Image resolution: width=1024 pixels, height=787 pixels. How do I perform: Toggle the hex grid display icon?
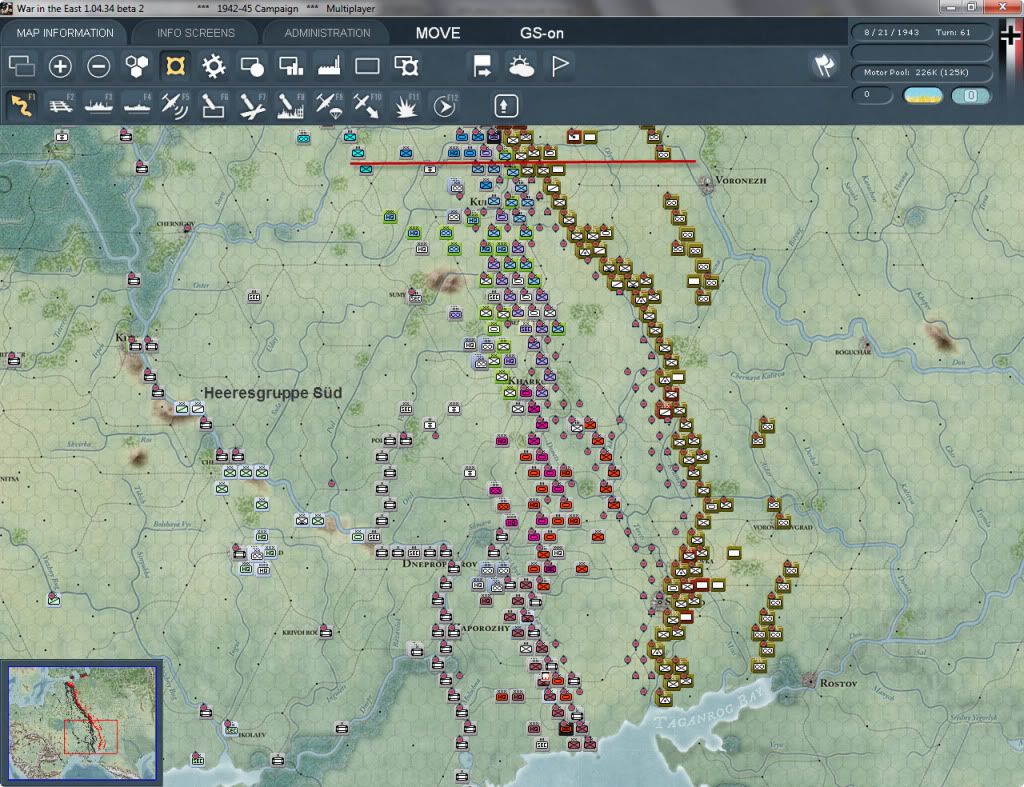coord(136,66)
